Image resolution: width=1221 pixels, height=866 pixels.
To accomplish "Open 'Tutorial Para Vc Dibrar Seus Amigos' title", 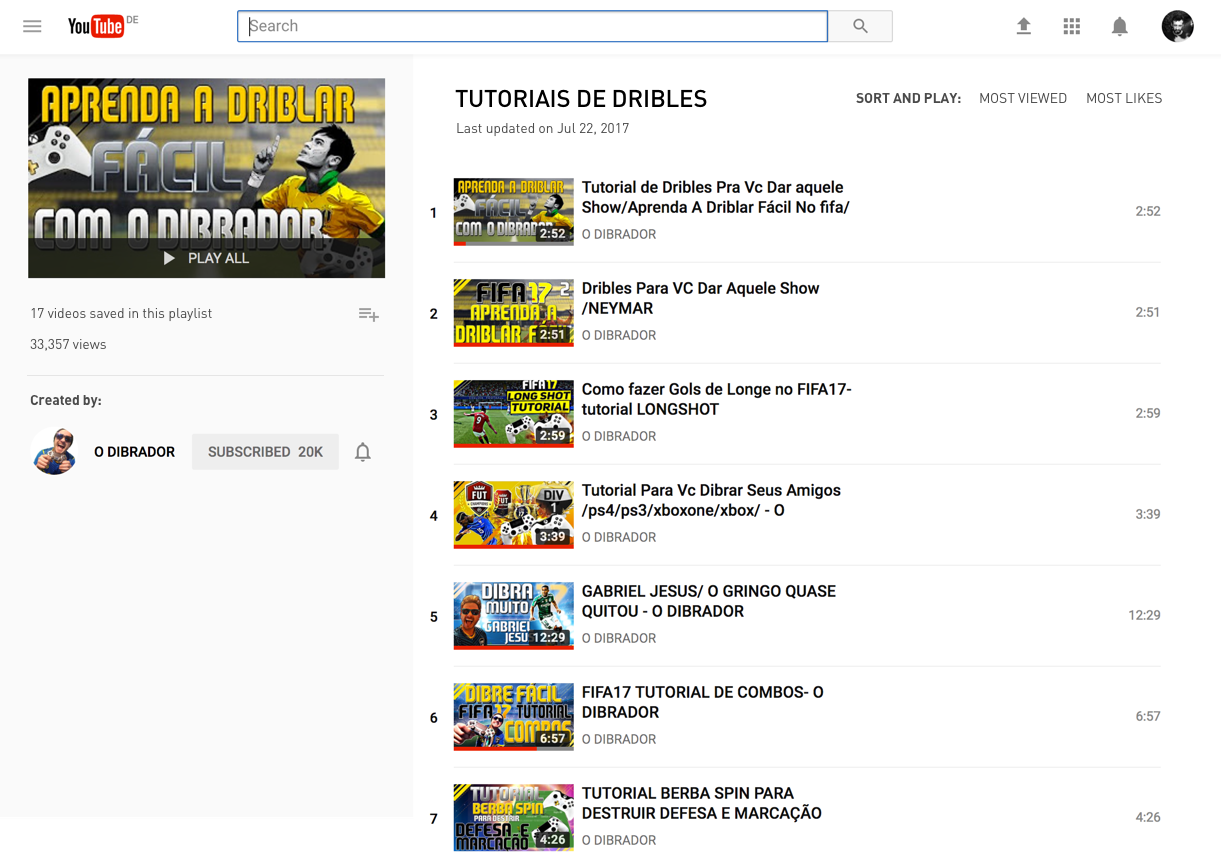I will [x=711, y=500].
